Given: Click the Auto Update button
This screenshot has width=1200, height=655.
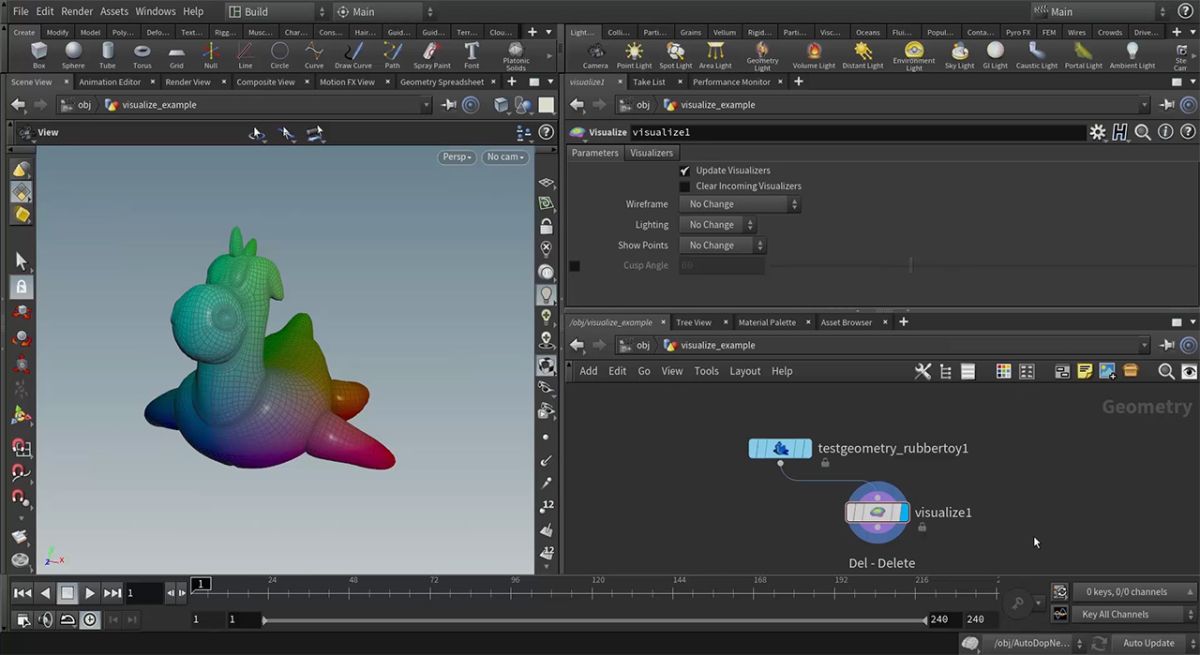Looking at the screenshot, I should (1148, 643).
